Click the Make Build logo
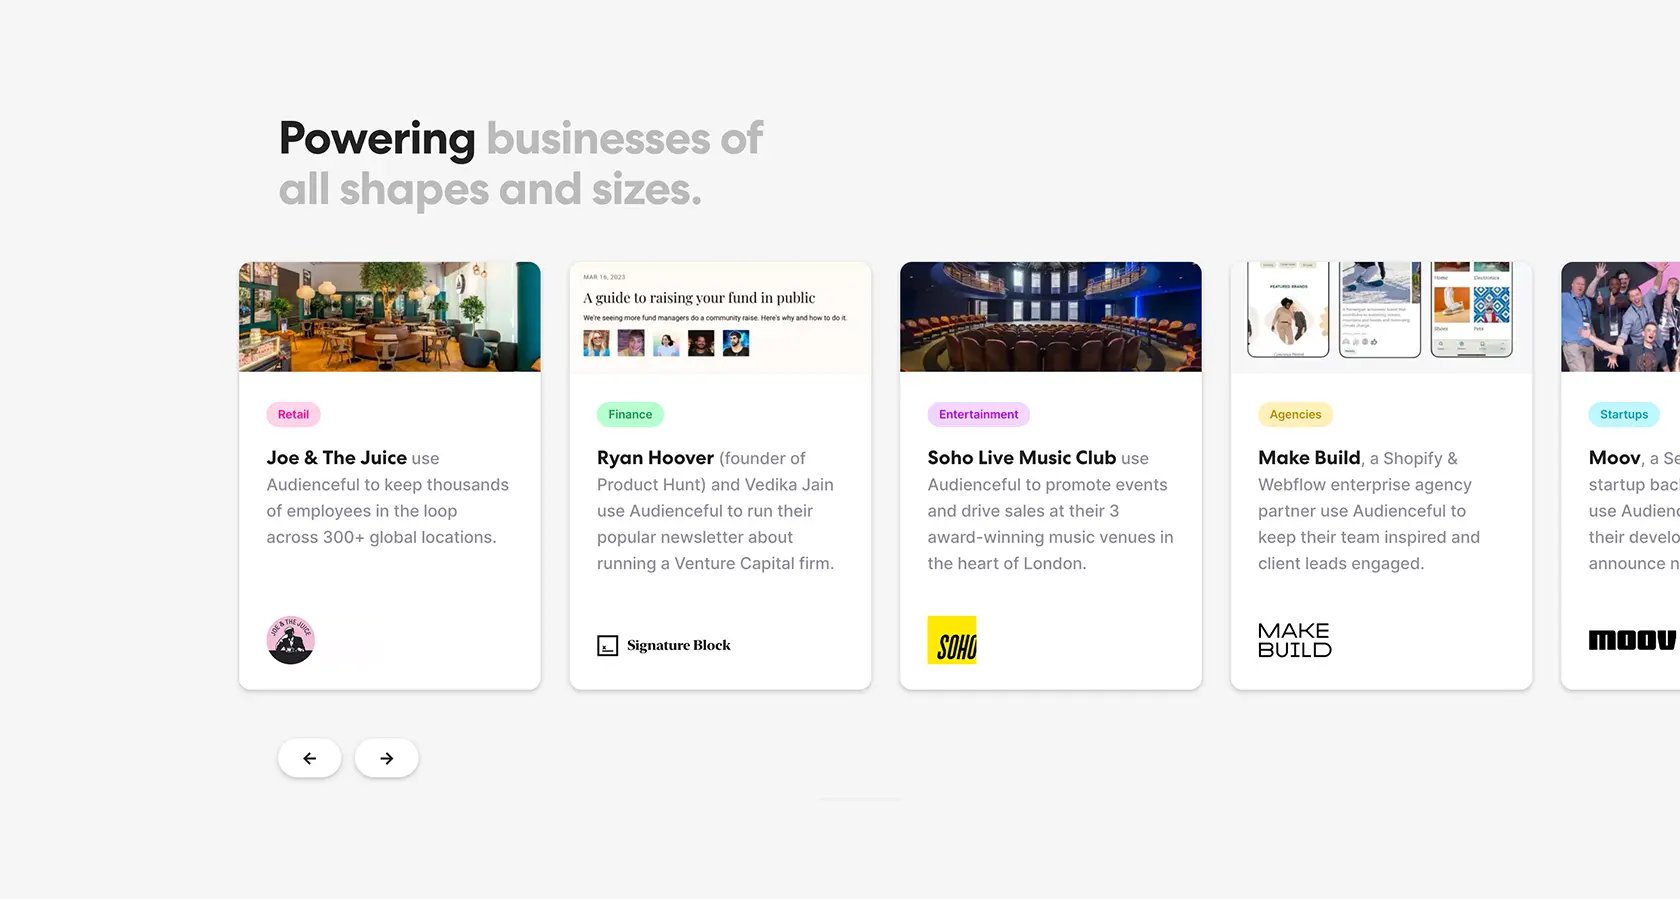1680x899 pixels. tap(1295, 640)
